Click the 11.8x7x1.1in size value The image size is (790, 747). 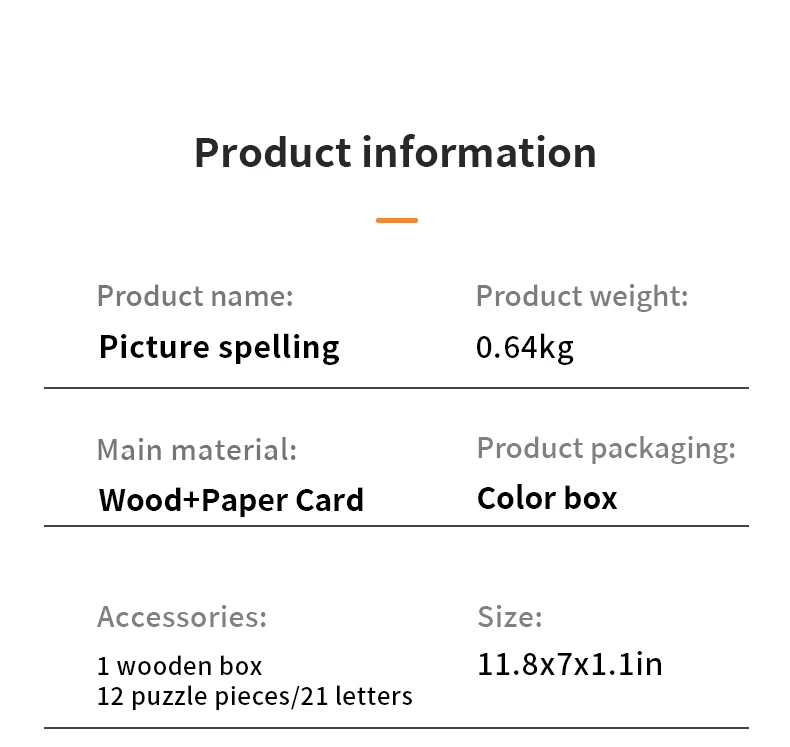pos(570,664)
